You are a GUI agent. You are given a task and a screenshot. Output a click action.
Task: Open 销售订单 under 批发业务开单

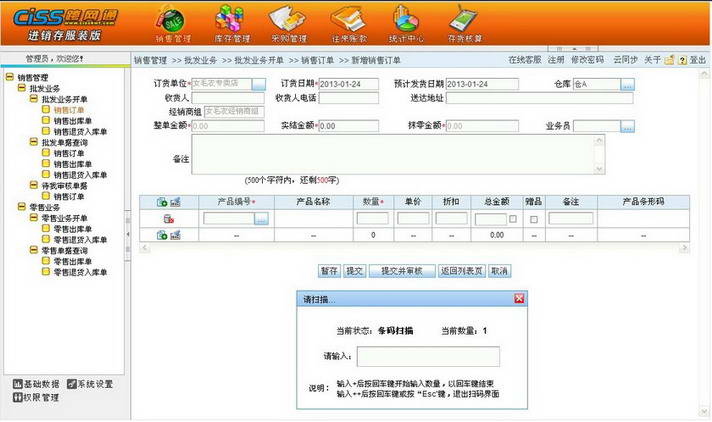[69, 110]
